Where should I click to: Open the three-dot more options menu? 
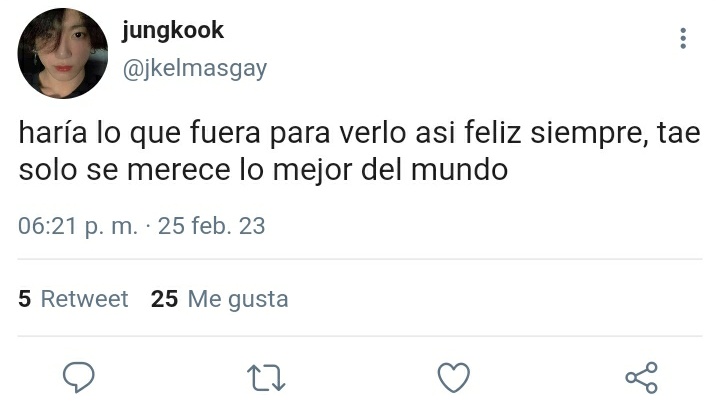pyautogui.click(x=683, y=38)
